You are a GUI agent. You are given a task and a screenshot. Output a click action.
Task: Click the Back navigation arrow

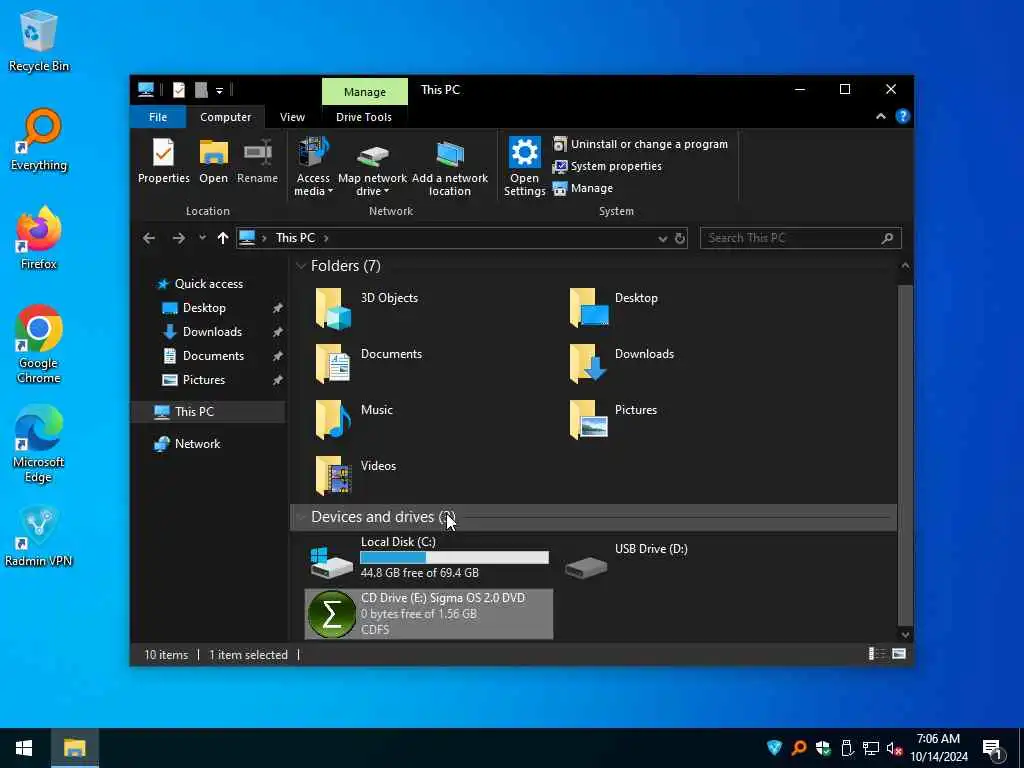point(149,238)
